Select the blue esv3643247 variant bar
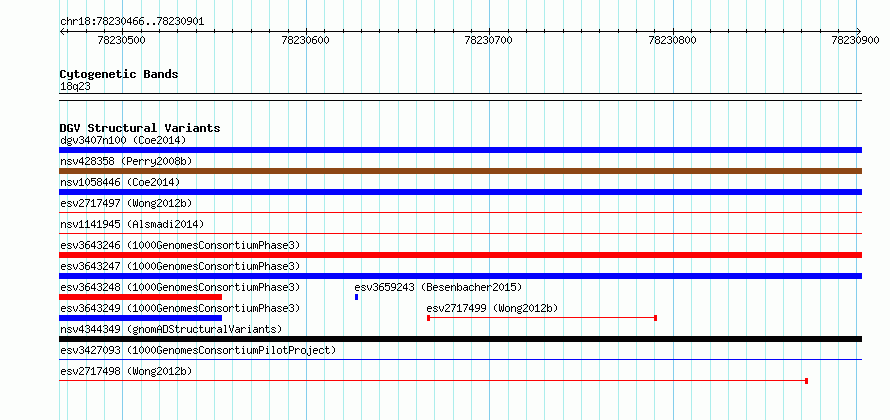Image resolution: width=890 pixels, height=420 pixels. click(460, 276)
